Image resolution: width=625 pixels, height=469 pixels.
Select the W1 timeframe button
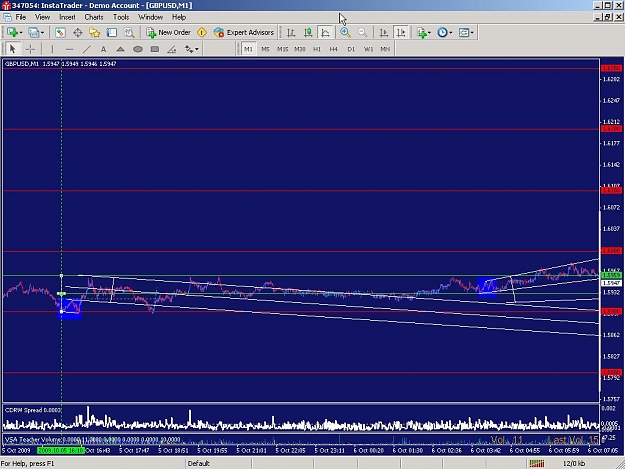pyautogui.click(x=368, y=49)
